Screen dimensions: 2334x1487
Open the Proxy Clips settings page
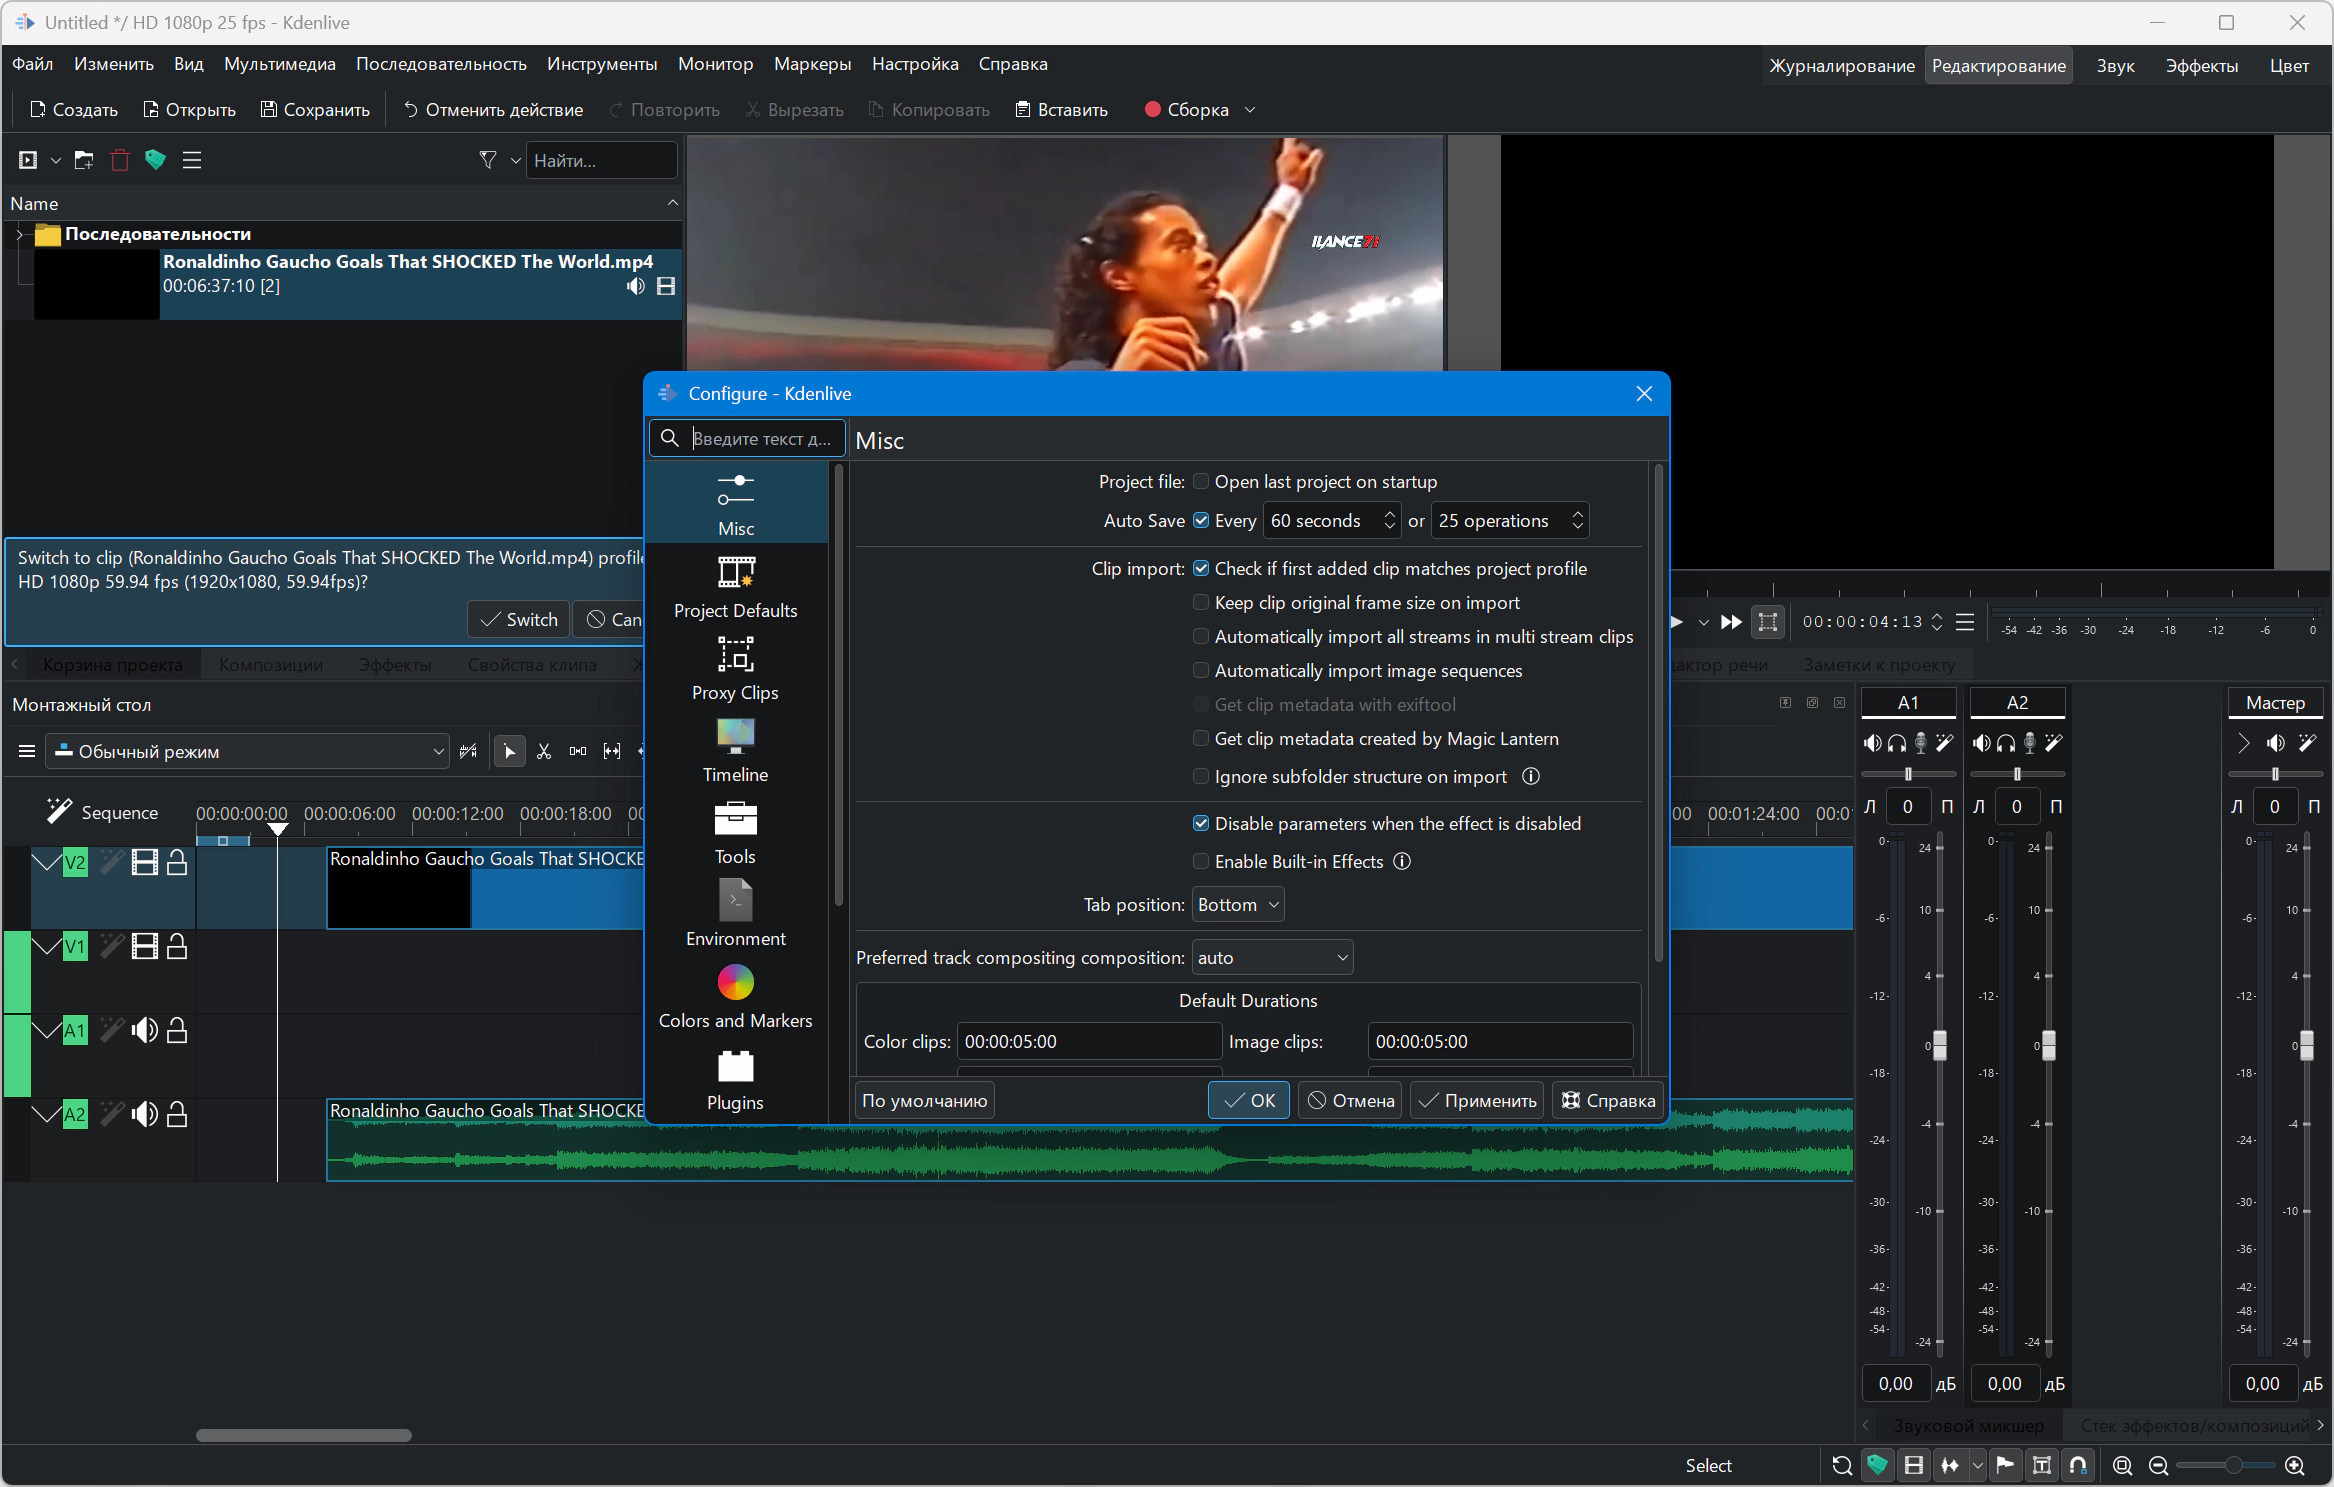(x=736, y=669)
